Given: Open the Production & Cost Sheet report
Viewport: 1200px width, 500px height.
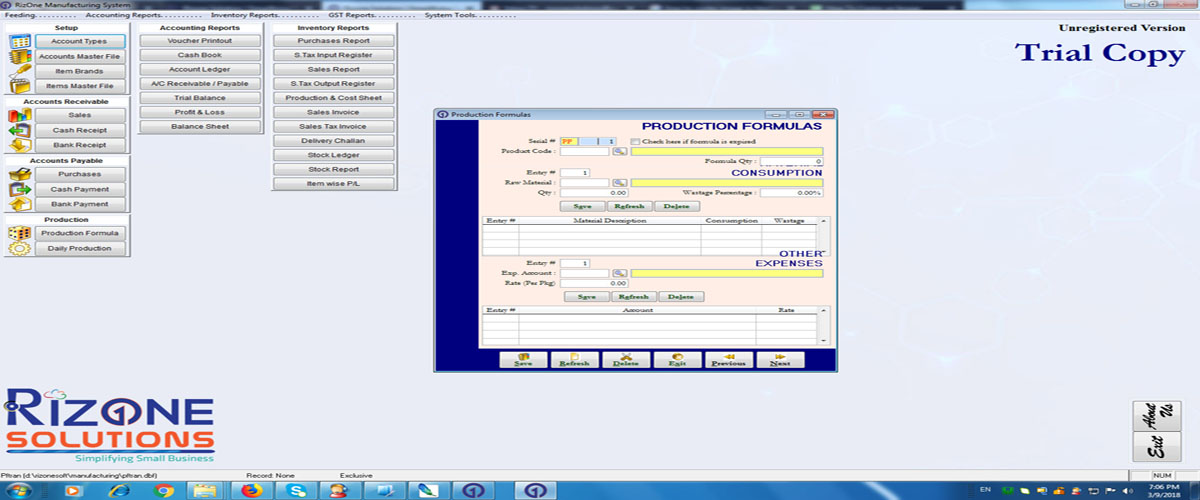Looking at the screenshot, I should (x=333, y=98).
